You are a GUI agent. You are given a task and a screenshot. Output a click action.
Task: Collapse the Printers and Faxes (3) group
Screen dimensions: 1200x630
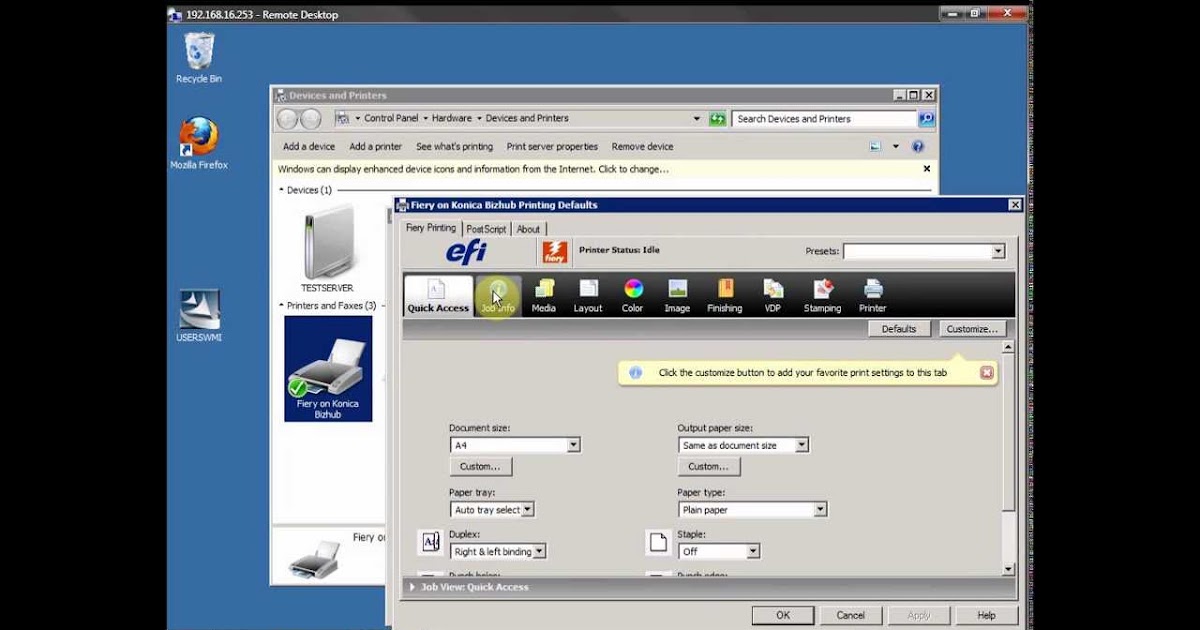tap(281, 306)
